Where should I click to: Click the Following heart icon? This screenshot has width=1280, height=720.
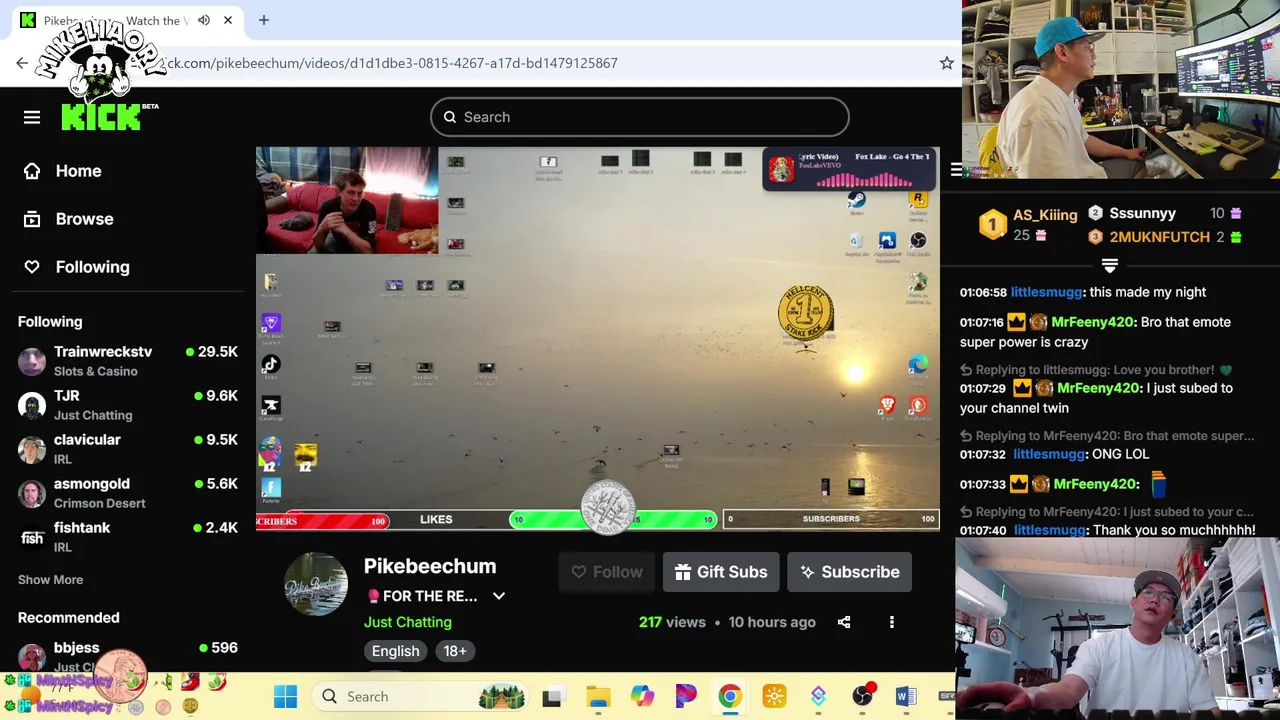coord(32,267)
